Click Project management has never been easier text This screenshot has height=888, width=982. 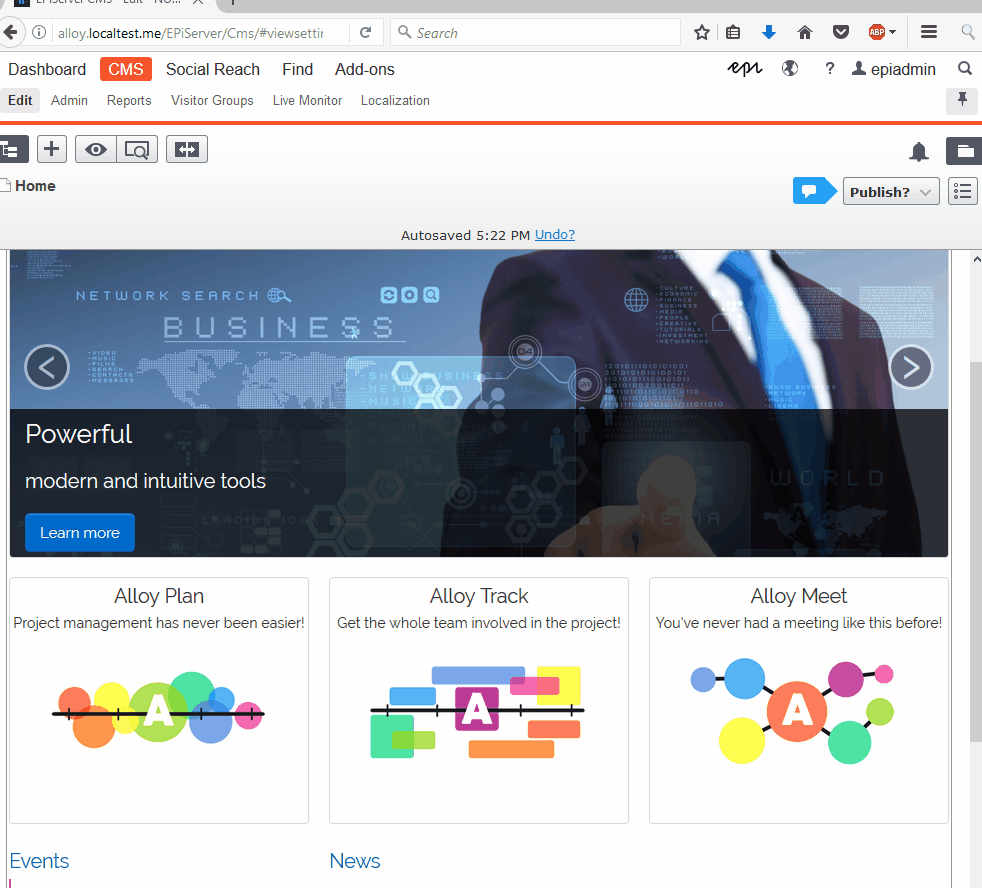[159, 623]
